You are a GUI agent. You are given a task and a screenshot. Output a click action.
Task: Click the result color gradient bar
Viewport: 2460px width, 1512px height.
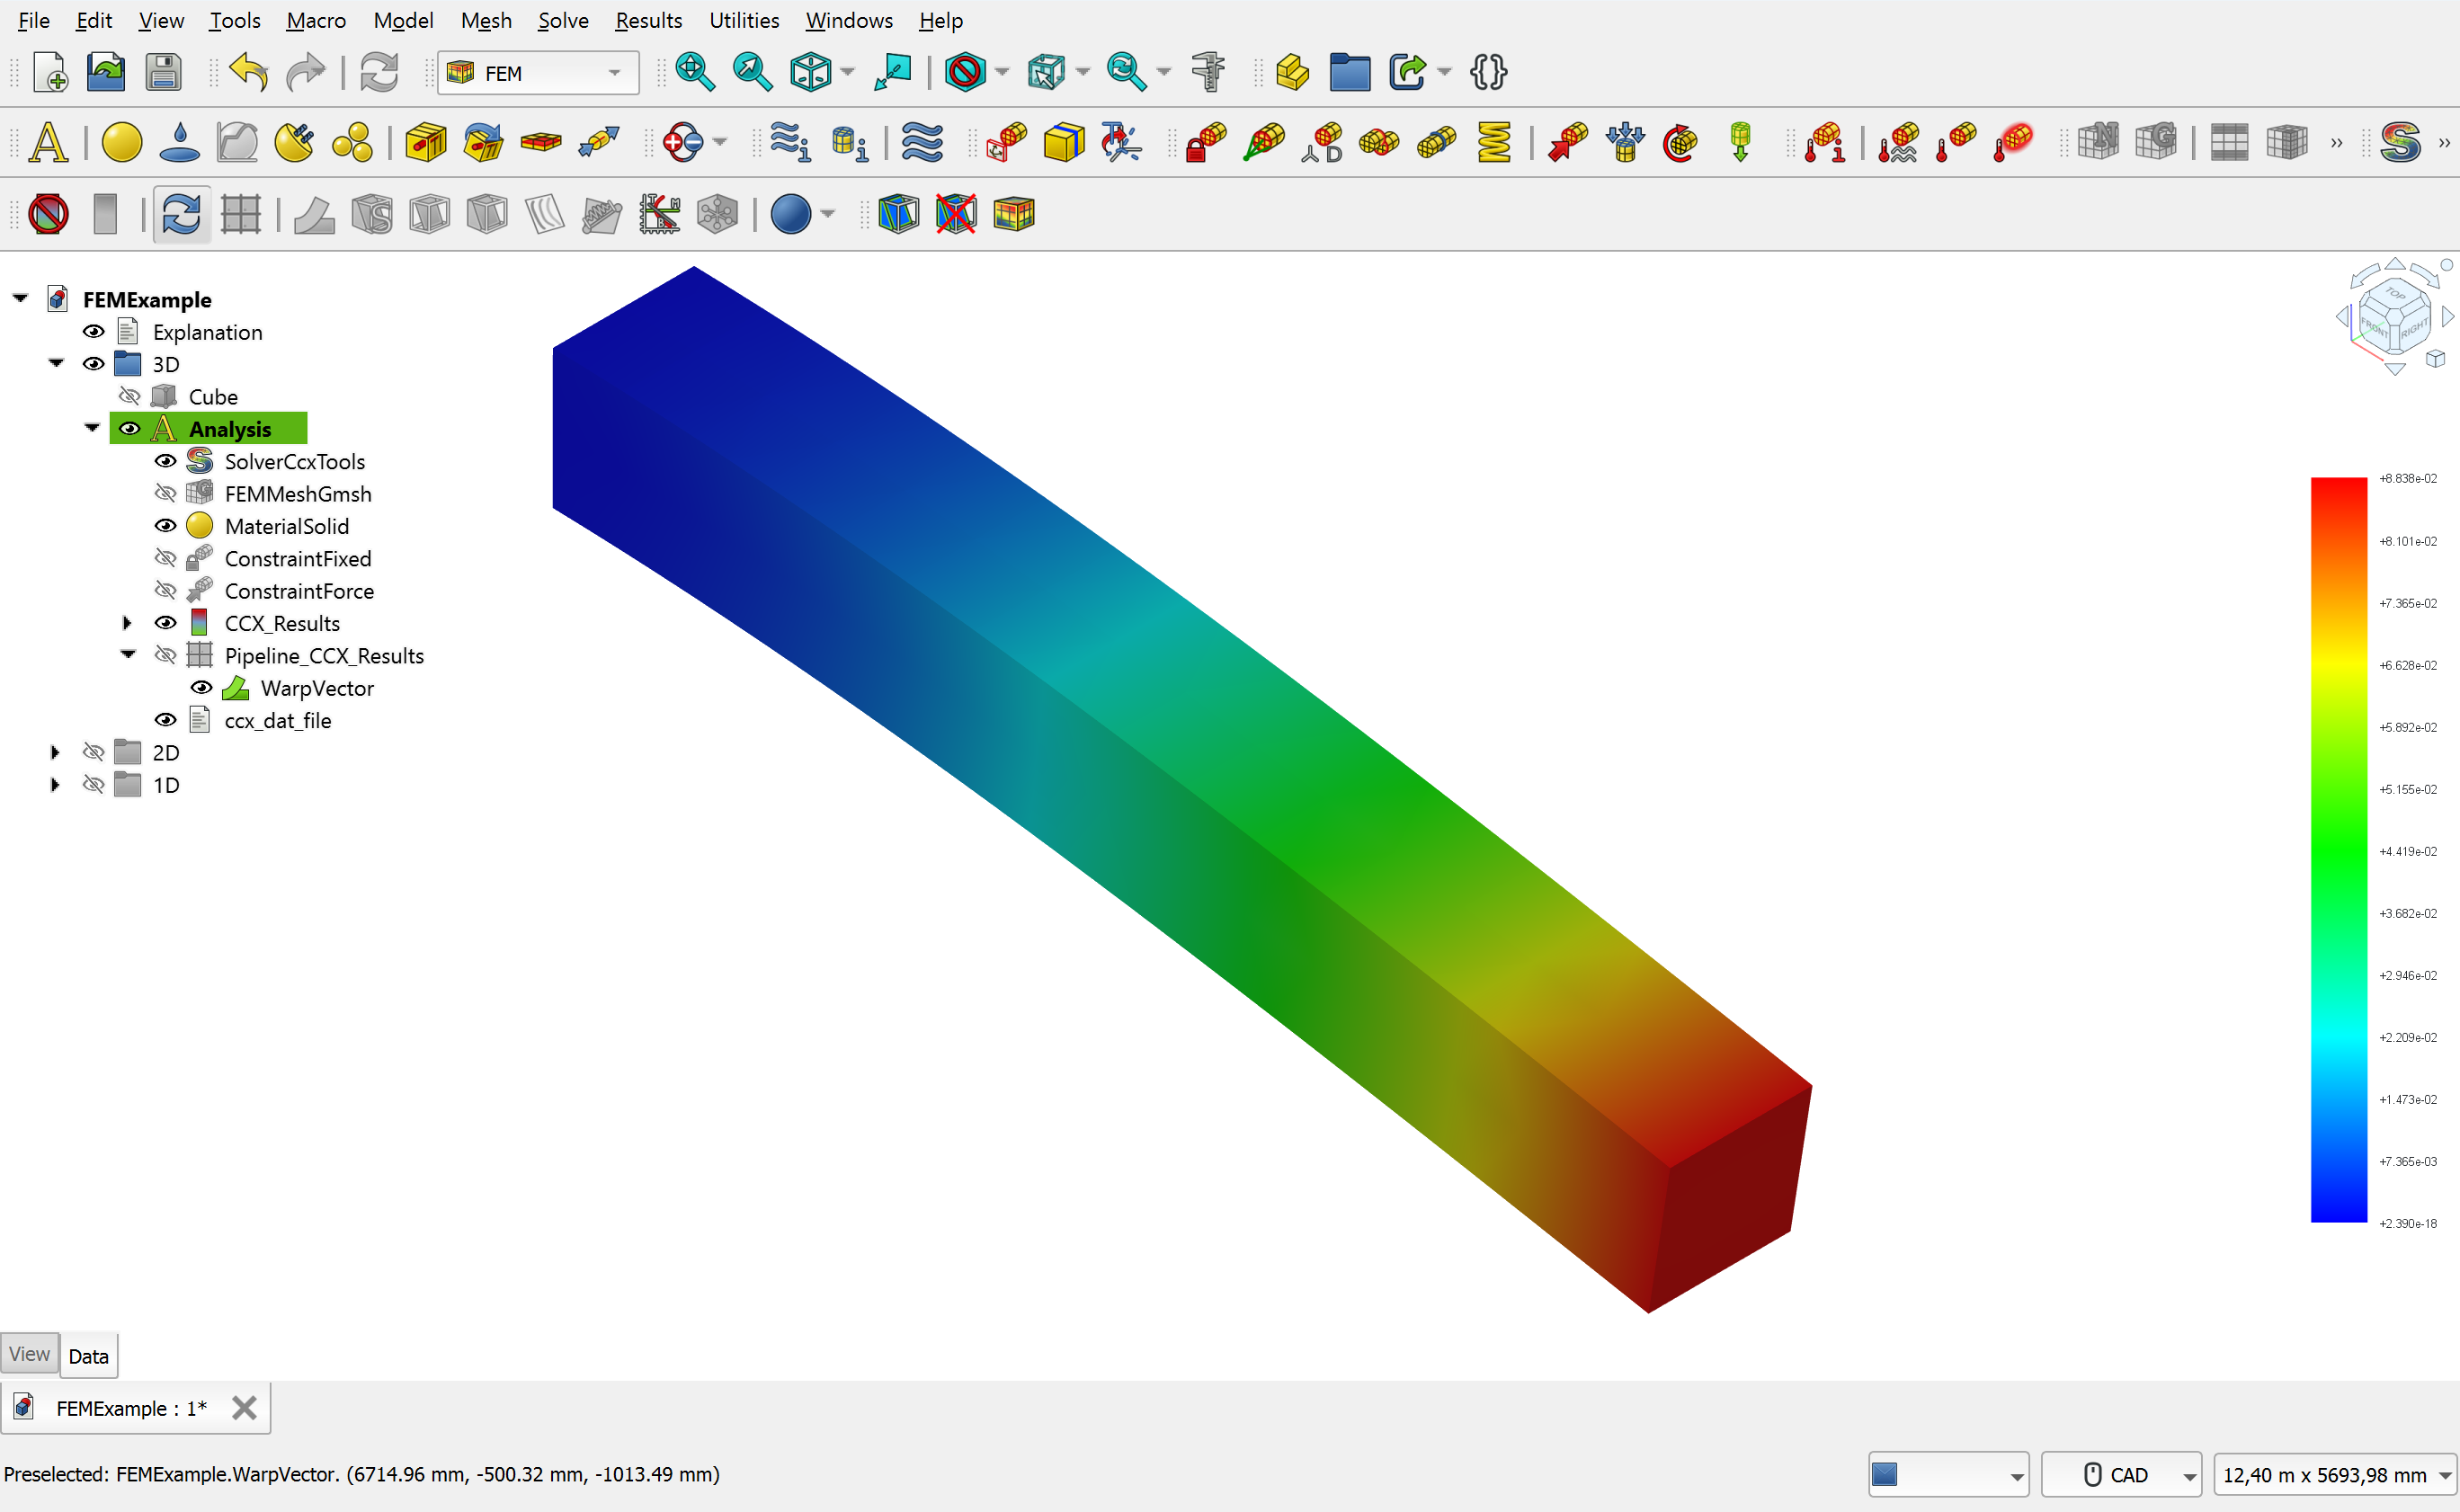point(2338,850)
